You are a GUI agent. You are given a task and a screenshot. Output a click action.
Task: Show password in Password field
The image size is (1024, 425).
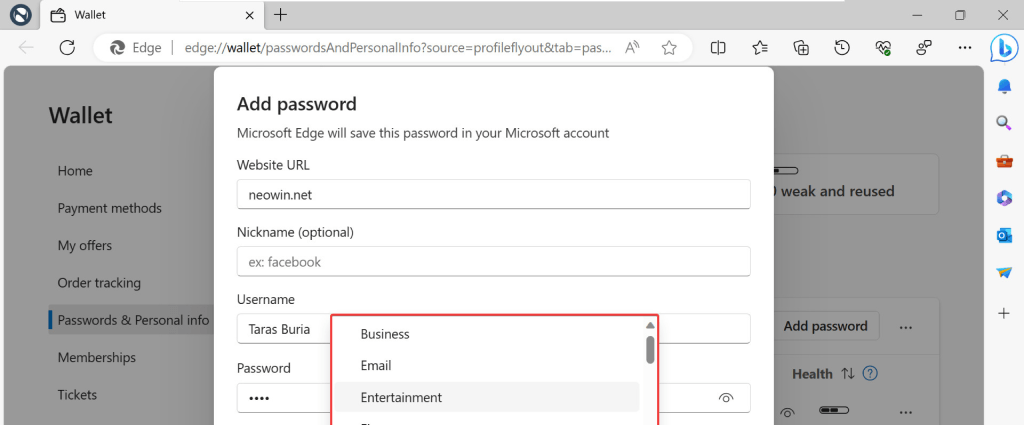726,398
